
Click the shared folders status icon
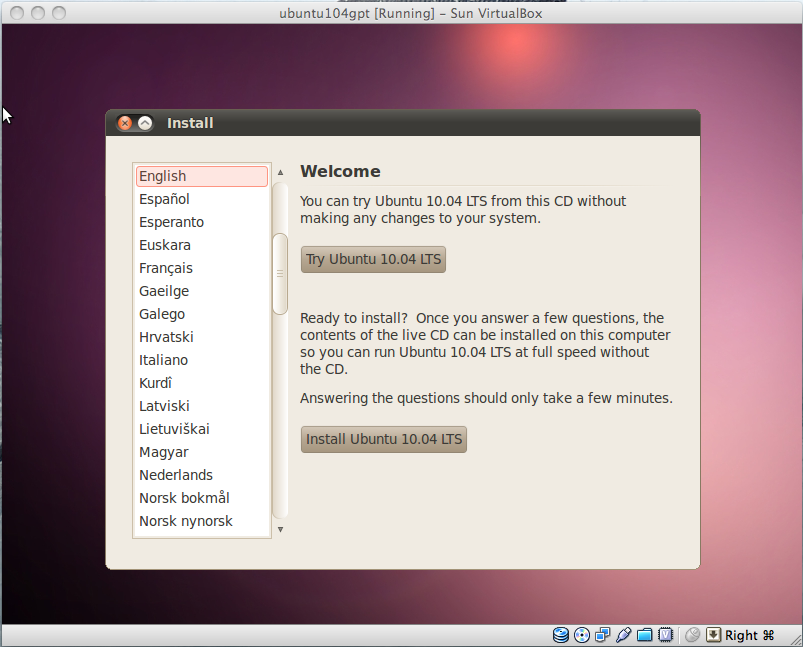[x=644, y=635]
